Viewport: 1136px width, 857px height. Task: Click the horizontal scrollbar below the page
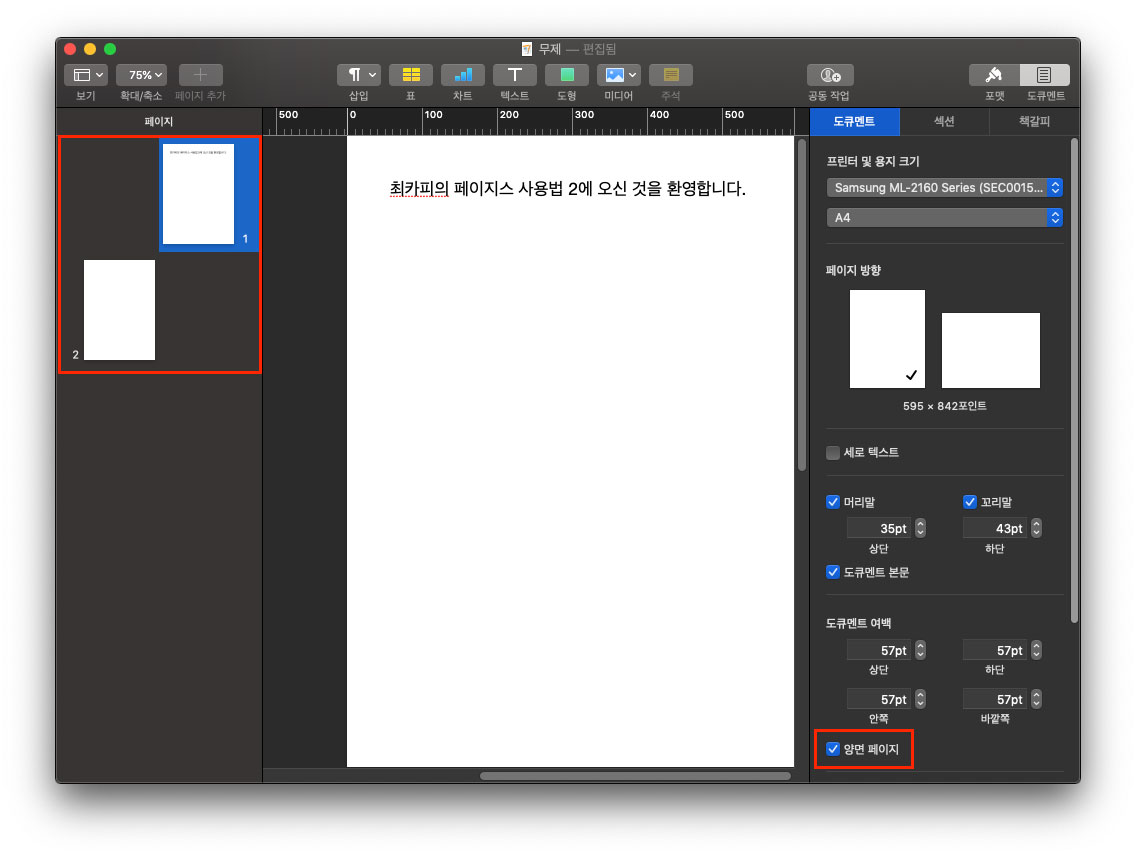tap(635, 776)
